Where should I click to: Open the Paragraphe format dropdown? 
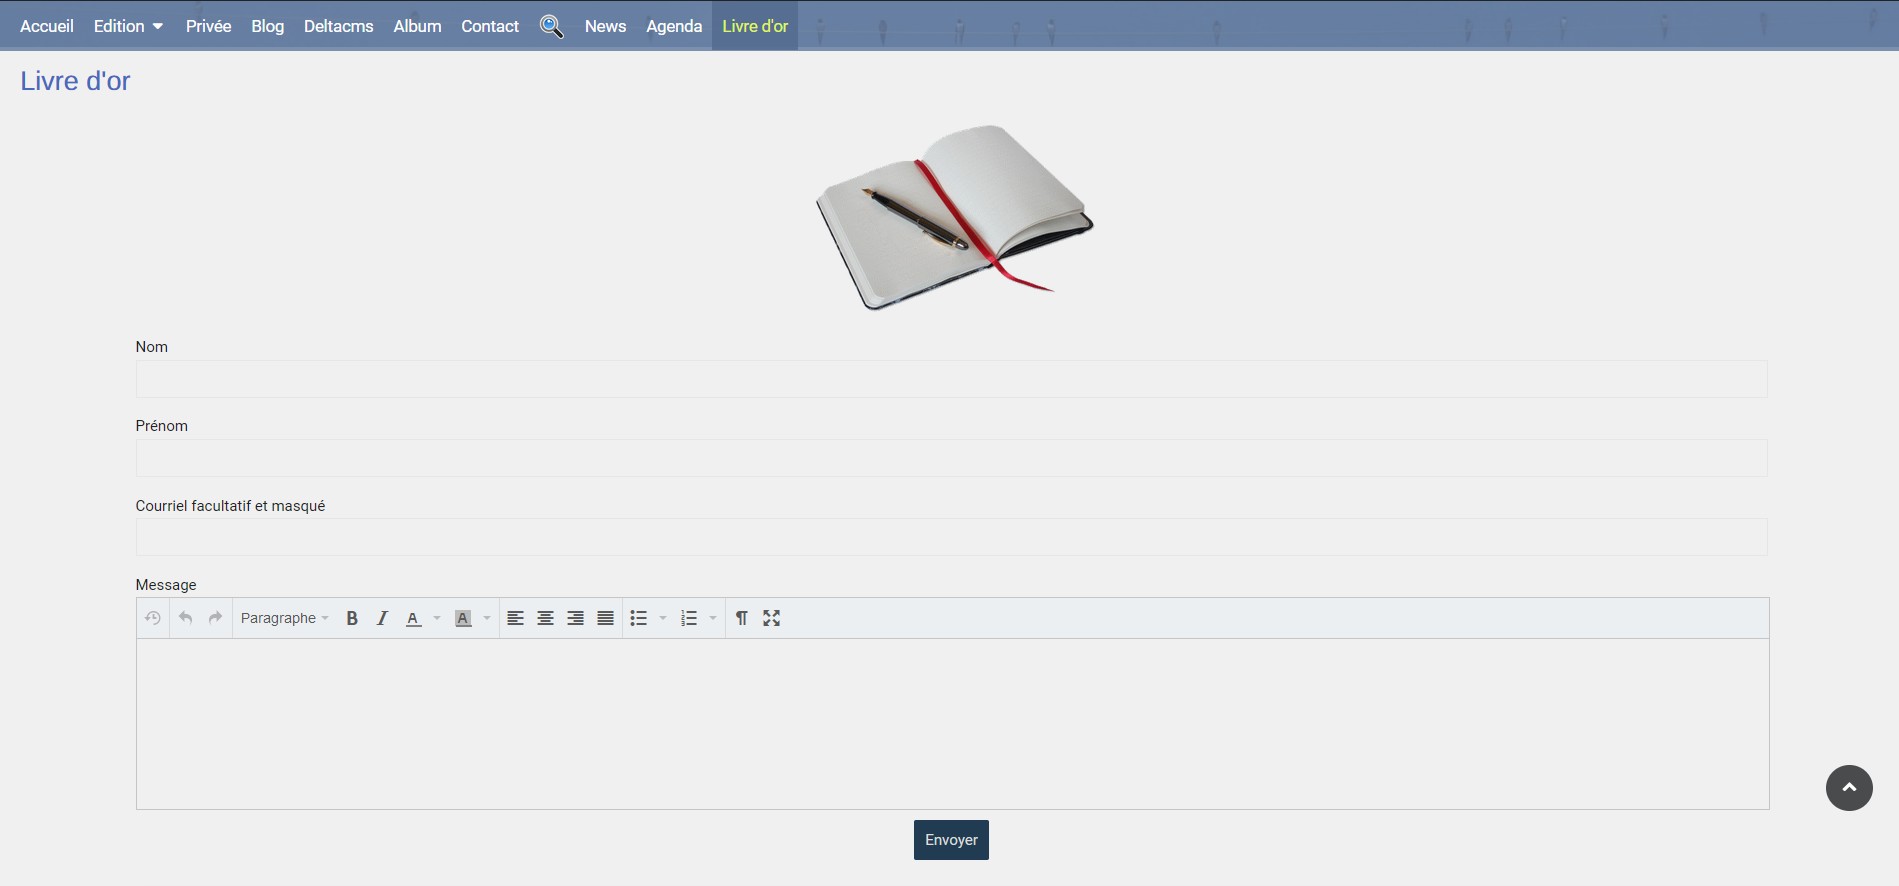point(284,618)
